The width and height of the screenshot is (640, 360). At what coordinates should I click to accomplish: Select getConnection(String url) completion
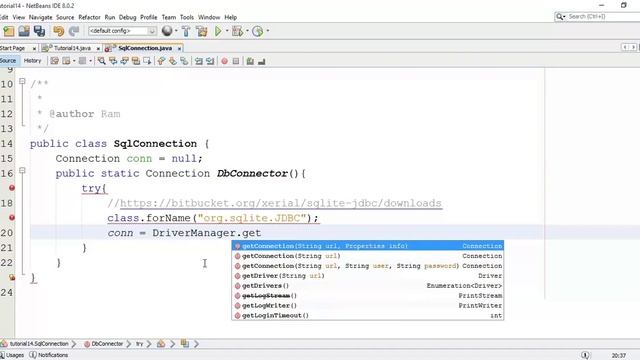pyautogui.click(x=368, y=256)
